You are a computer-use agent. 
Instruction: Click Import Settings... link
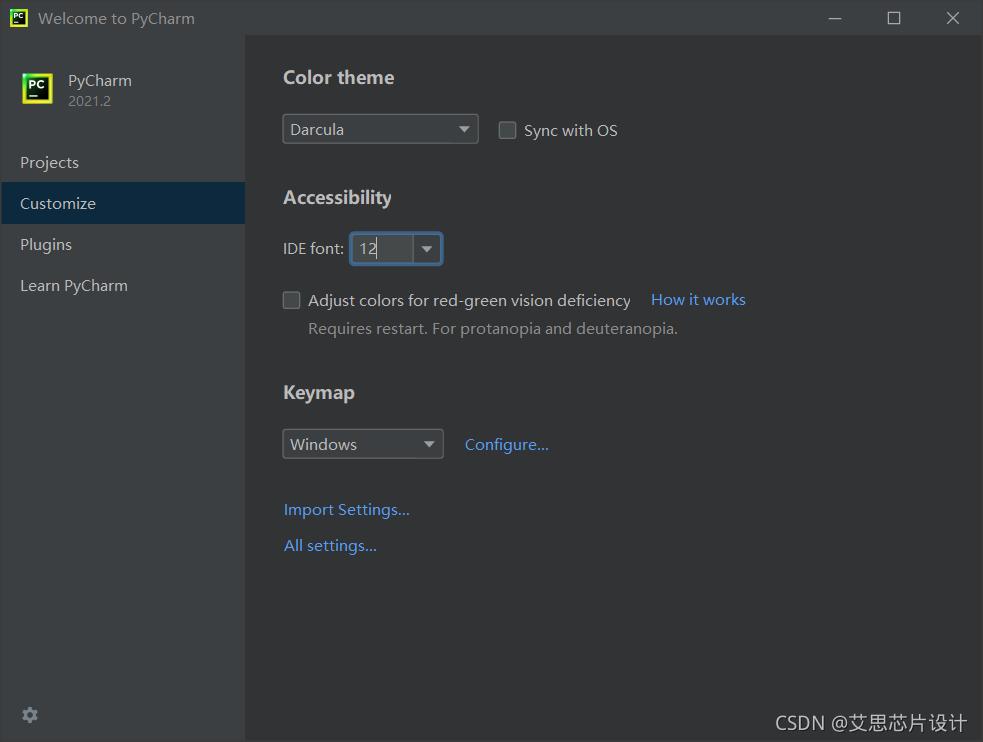[x=347, y=509]
